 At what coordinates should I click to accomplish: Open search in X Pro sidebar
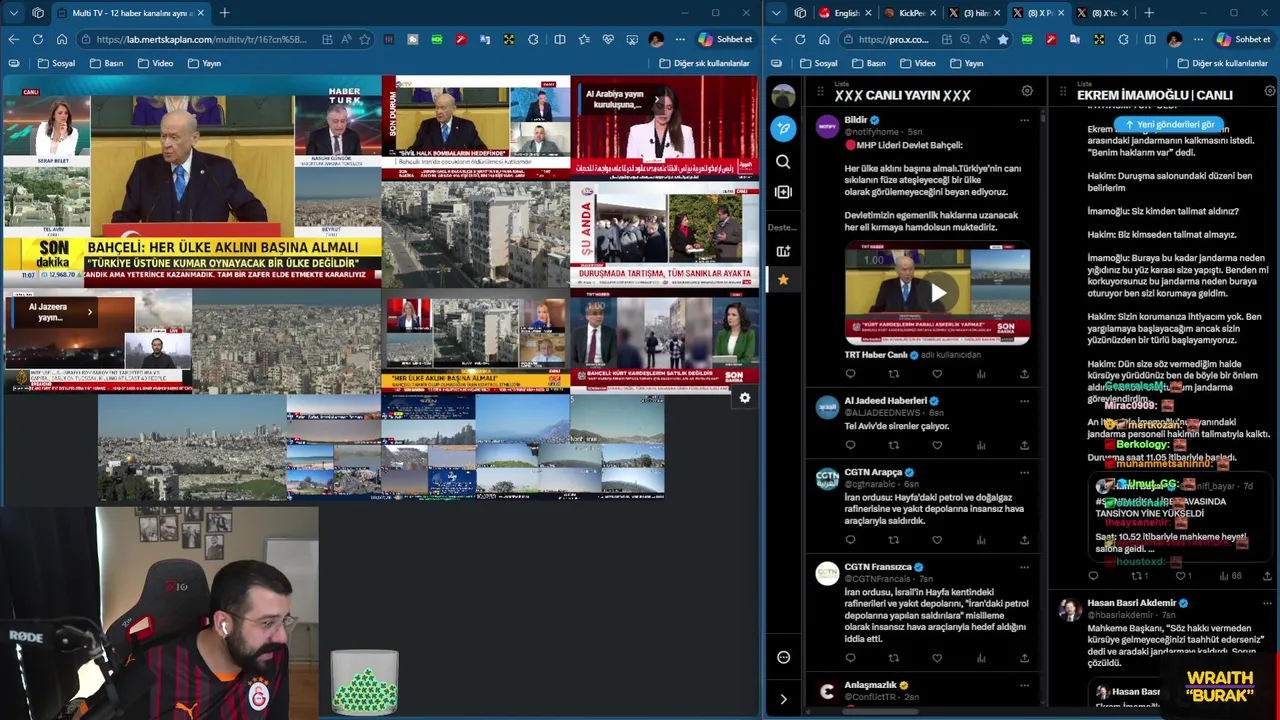(x=783, y=161)
